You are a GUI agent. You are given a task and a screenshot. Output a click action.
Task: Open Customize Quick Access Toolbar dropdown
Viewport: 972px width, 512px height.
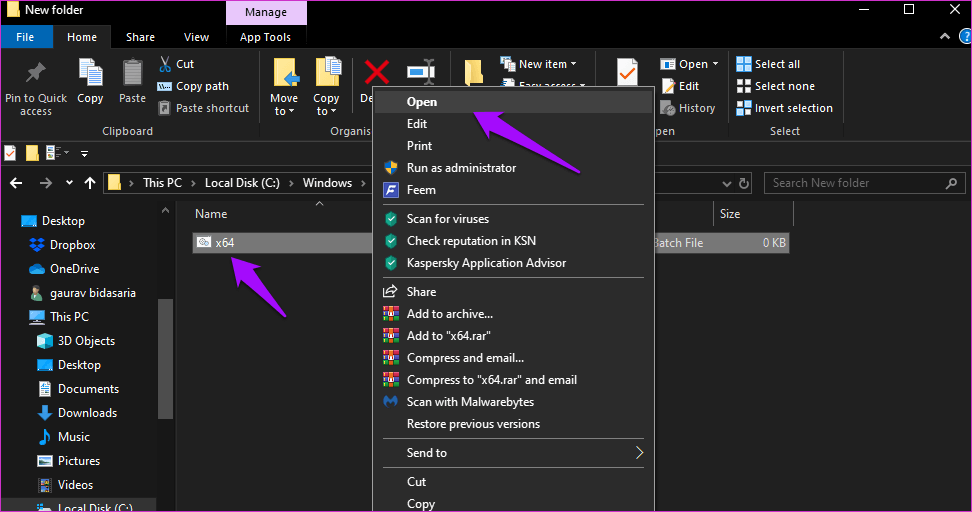coord(84,153)
